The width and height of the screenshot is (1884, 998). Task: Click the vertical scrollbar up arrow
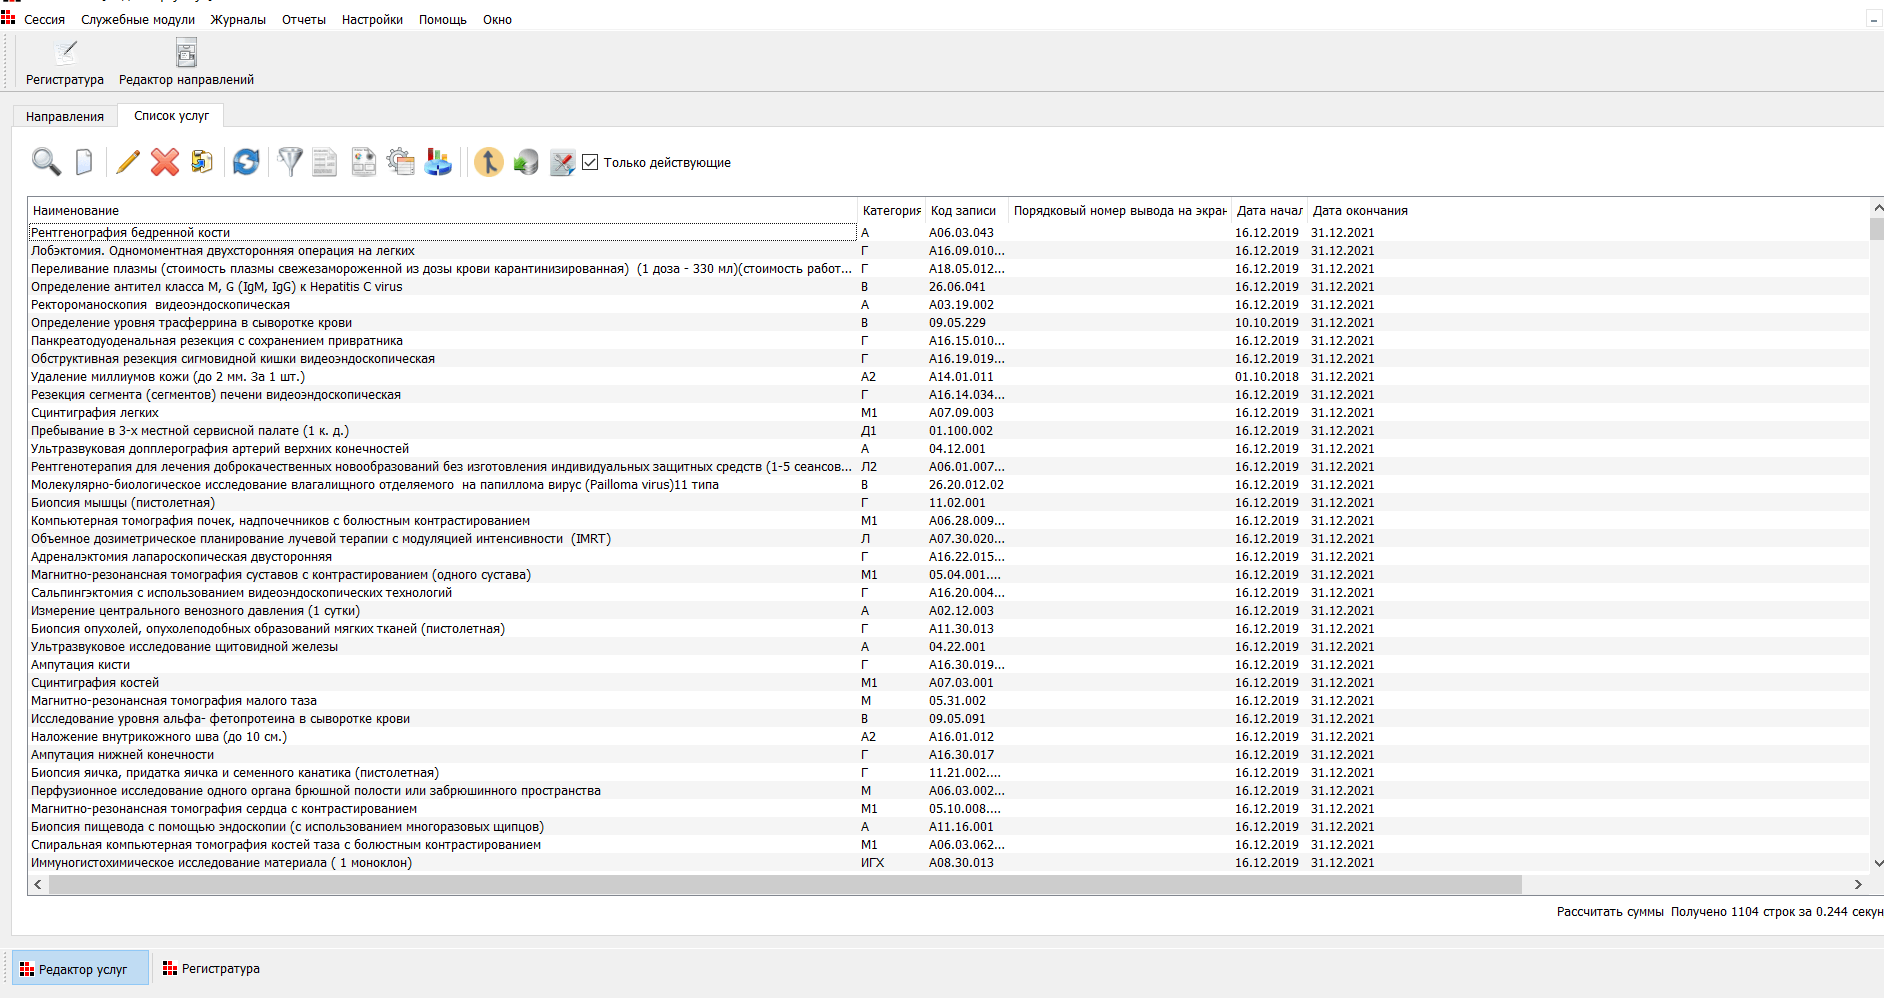pyautogui.click(x=1877, y=208)
